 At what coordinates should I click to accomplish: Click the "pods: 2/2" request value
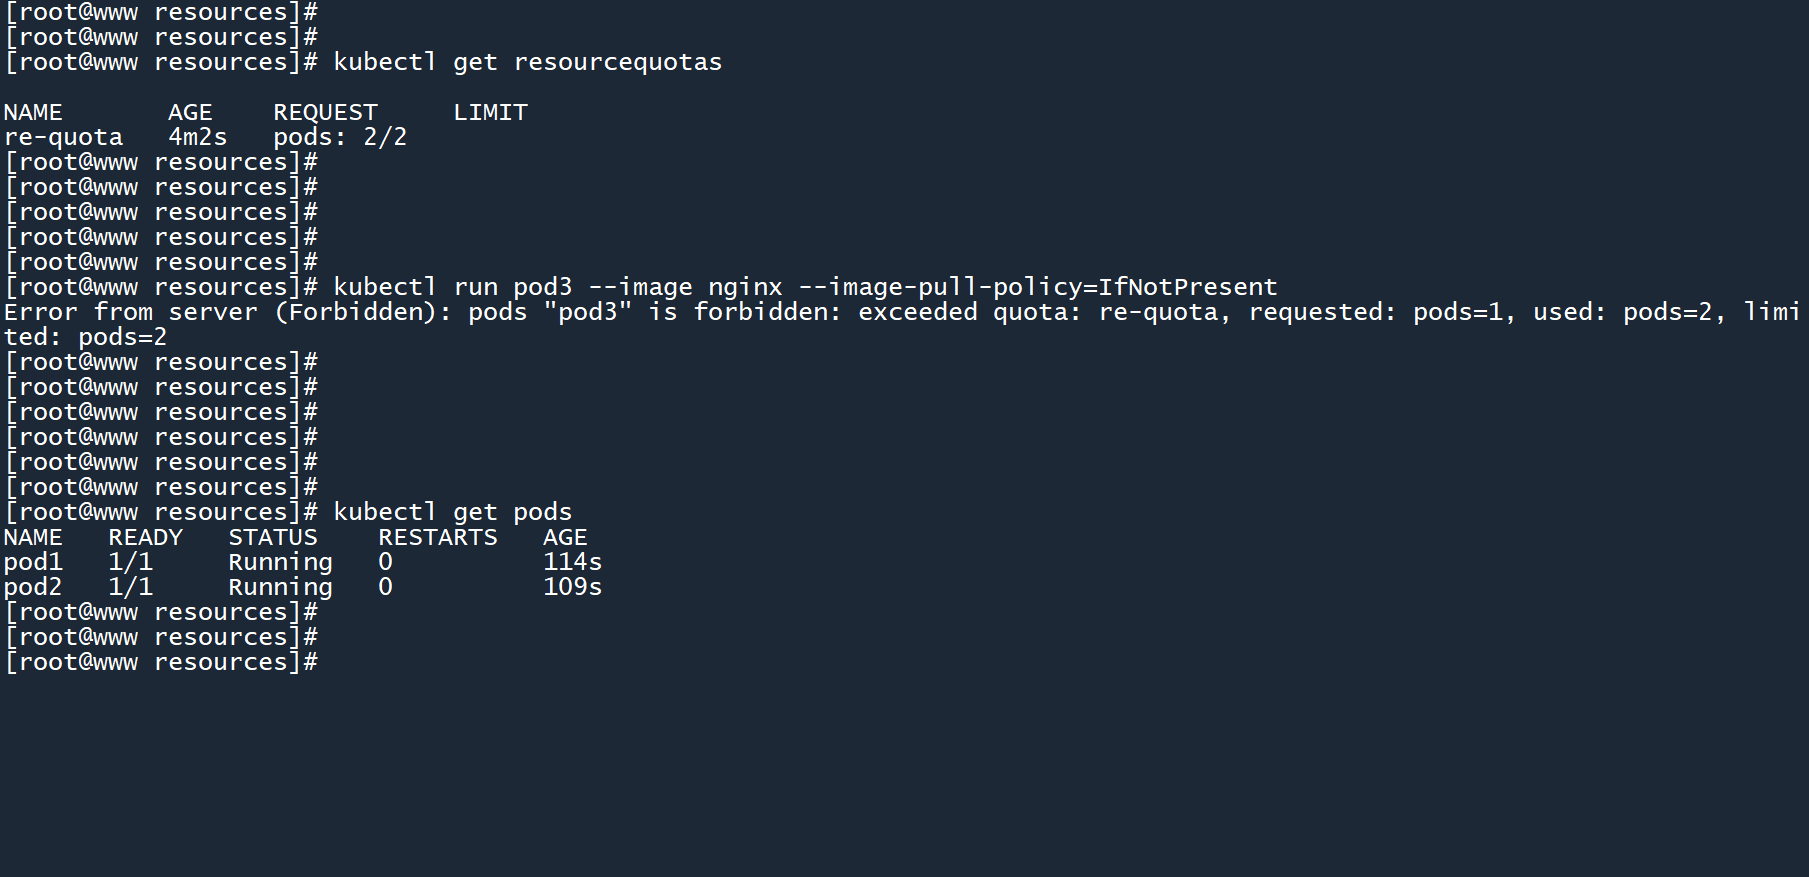click(340, 137)
